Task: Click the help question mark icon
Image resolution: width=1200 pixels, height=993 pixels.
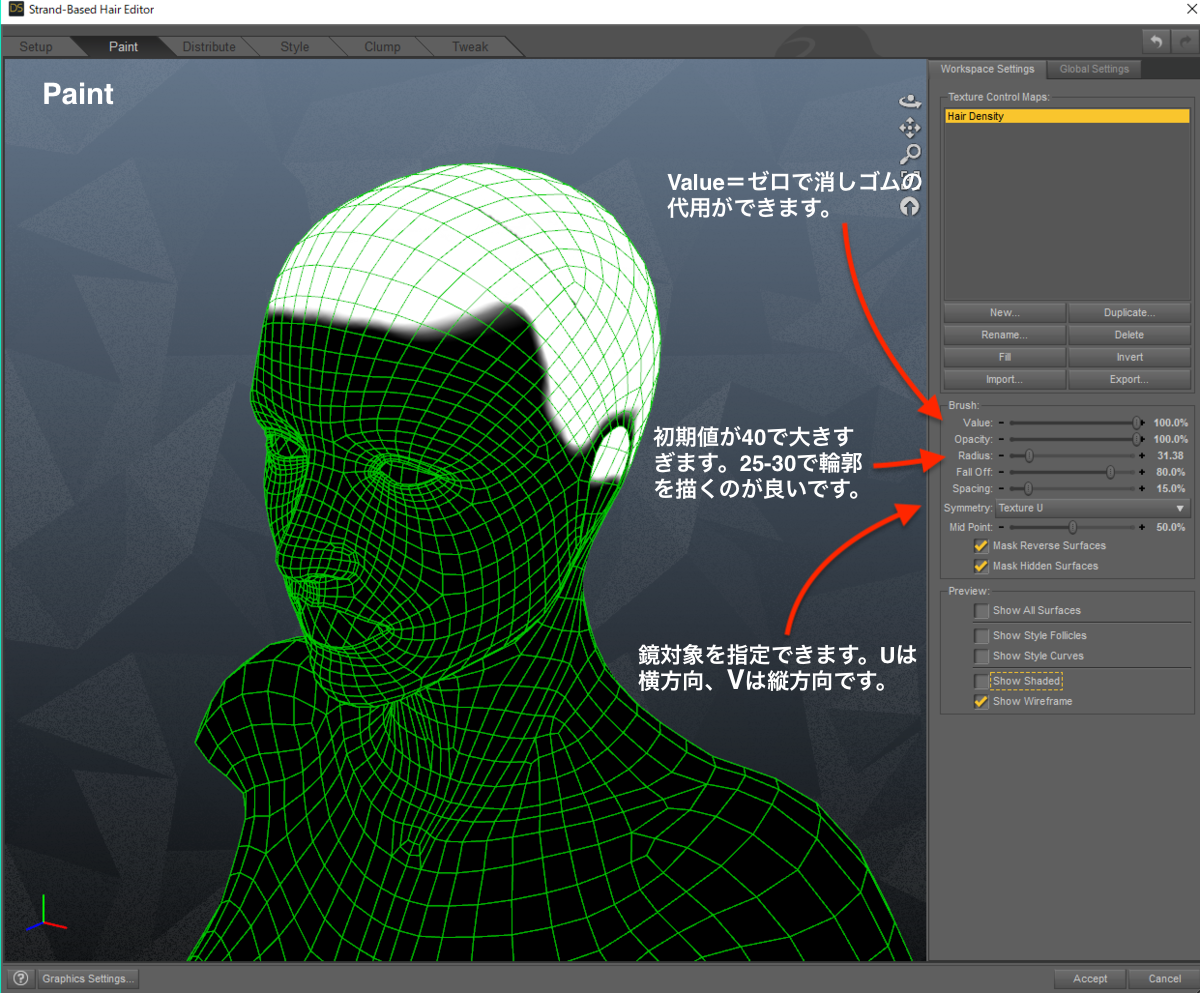Action: tap(19, 978)
